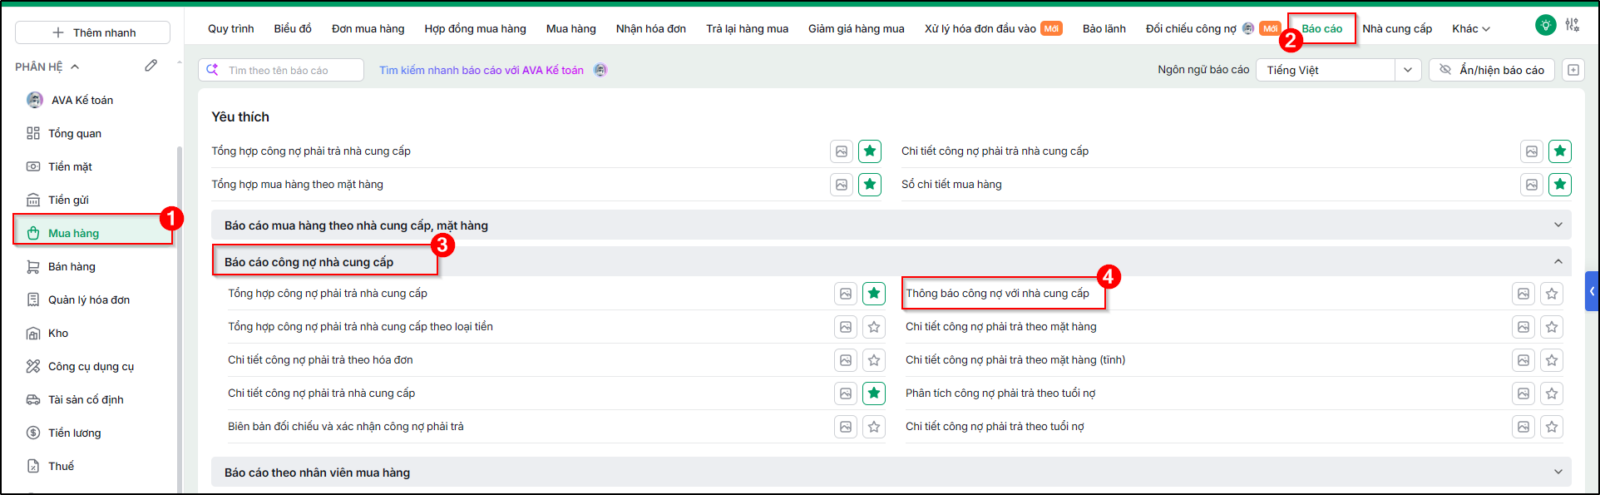Favorite the Thông báo công nợ với nhà cung cấp report

(1551, 294)
